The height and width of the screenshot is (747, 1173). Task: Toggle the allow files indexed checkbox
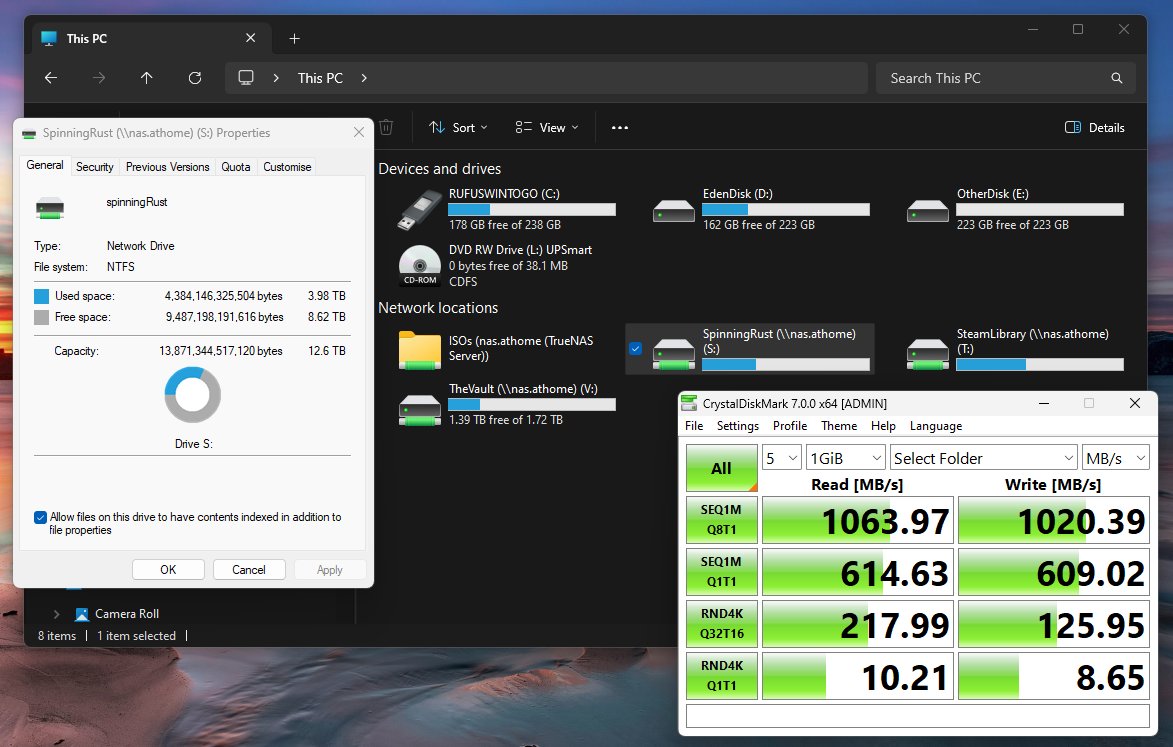[x=40, y=517]
